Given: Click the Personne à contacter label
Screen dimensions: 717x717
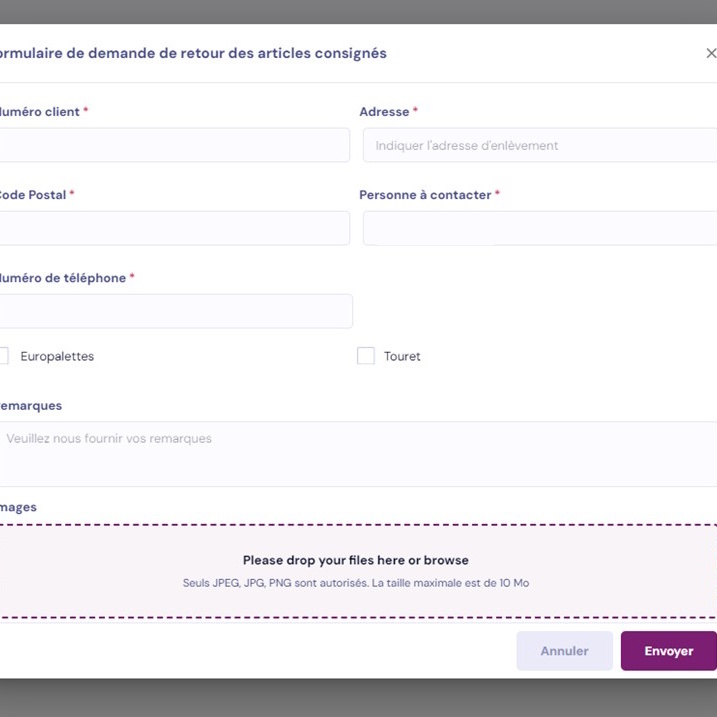Looking at the screenshot, I should tap(425, 195).
